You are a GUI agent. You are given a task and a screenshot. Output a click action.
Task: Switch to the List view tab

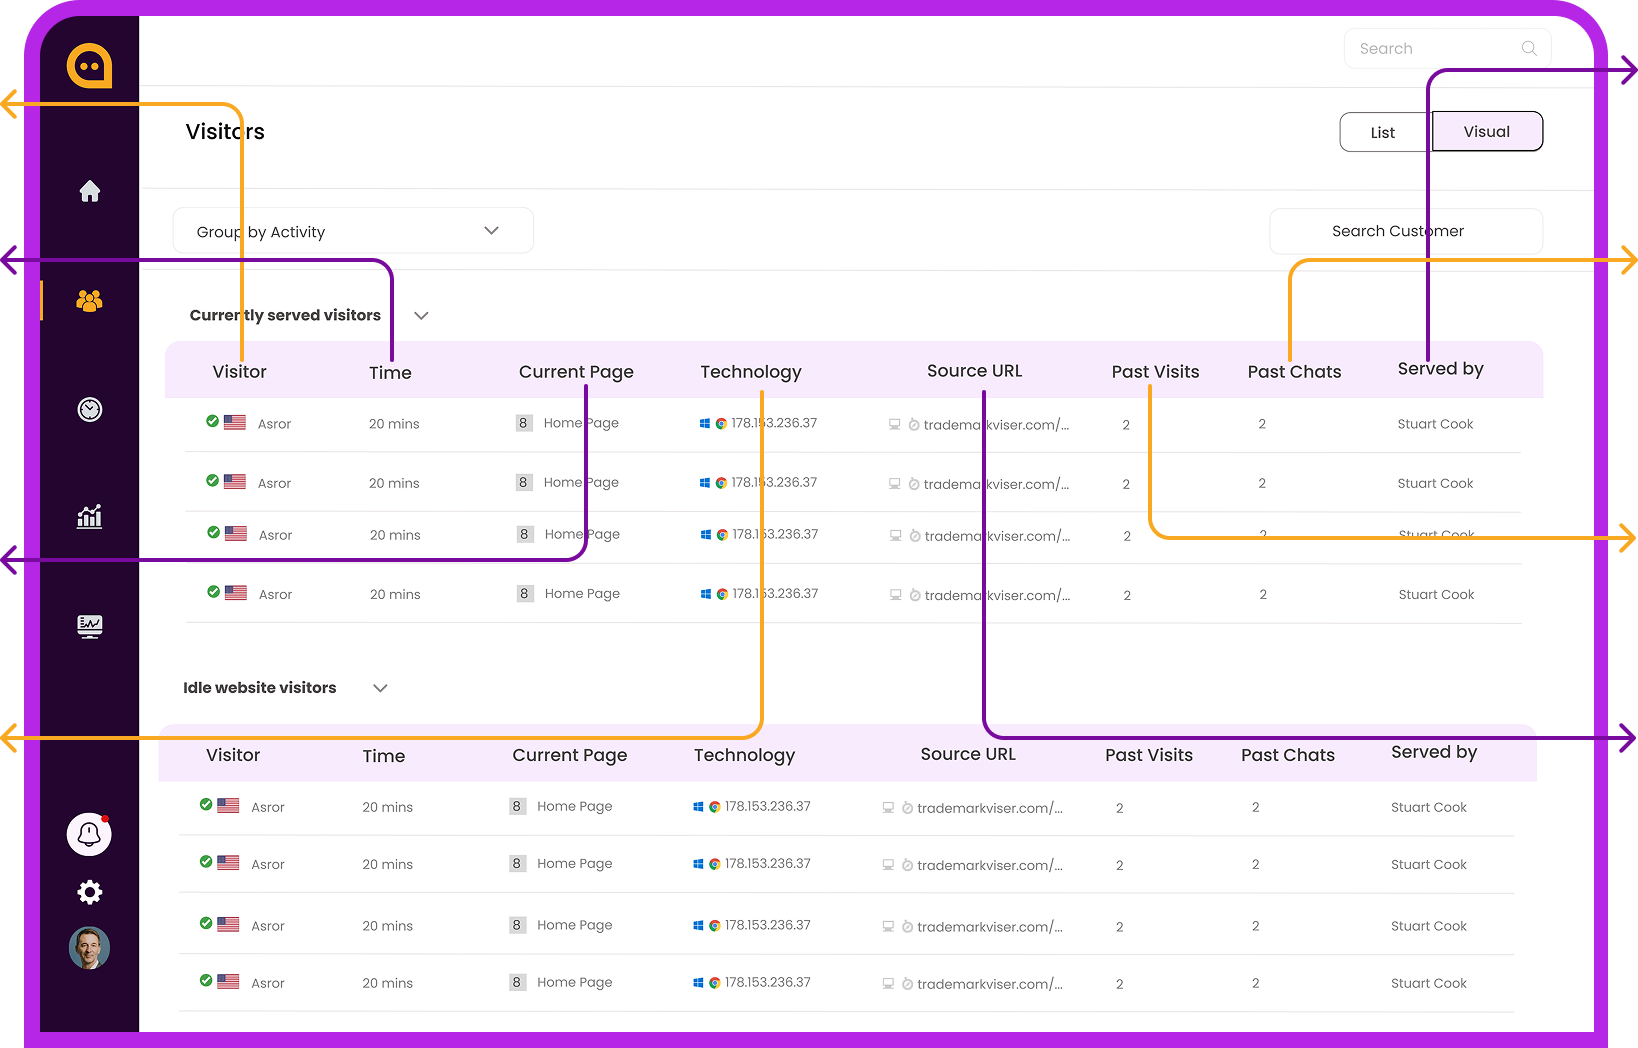tap(1383, 131)
